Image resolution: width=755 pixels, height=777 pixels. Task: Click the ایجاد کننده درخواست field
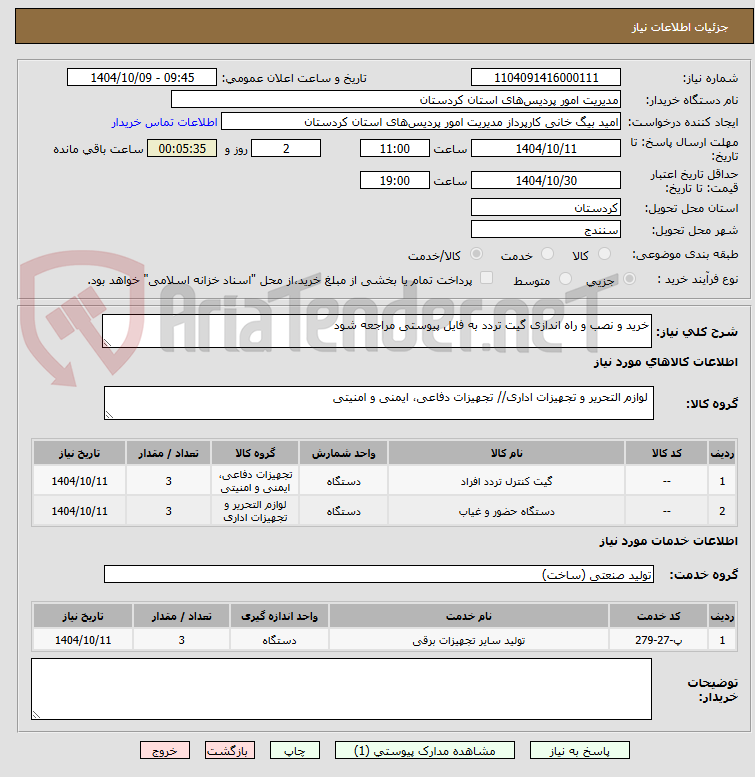(x=421, y=121)
